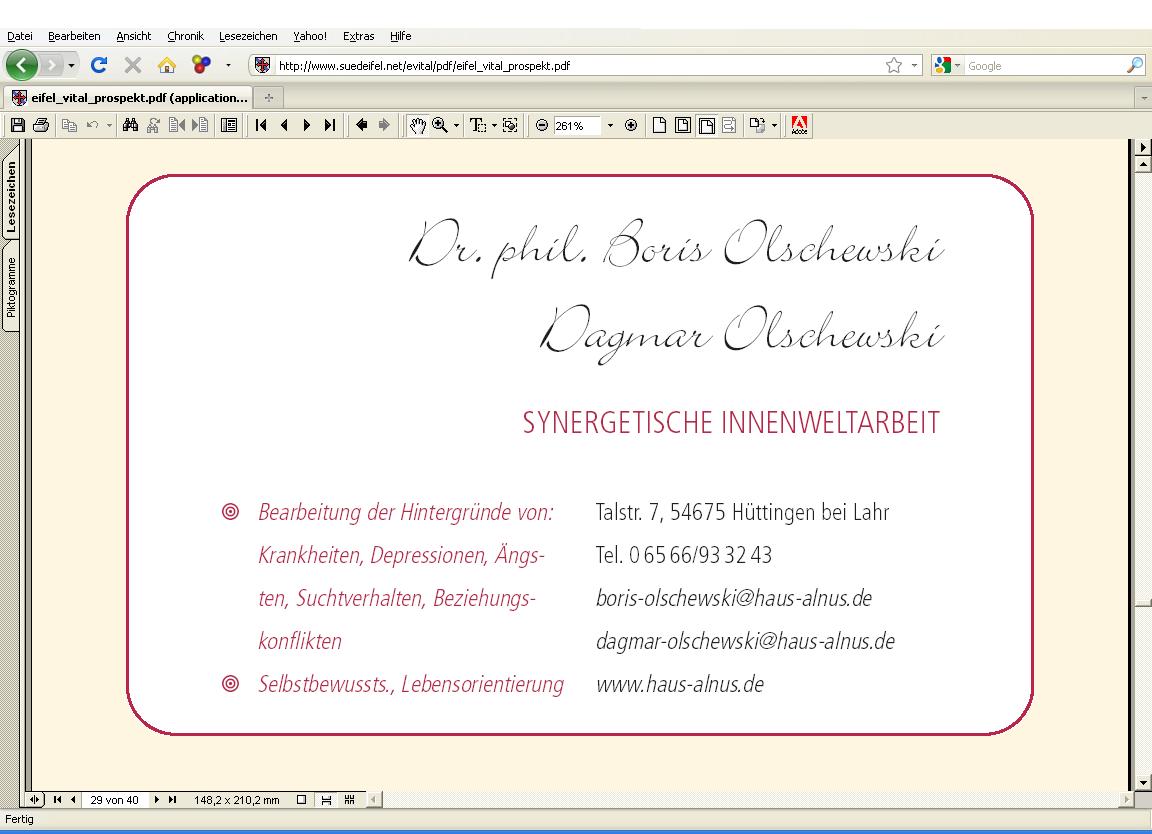1152x834 pixels.
Task: Click the zoom in plus button
Action: [631, 126]
